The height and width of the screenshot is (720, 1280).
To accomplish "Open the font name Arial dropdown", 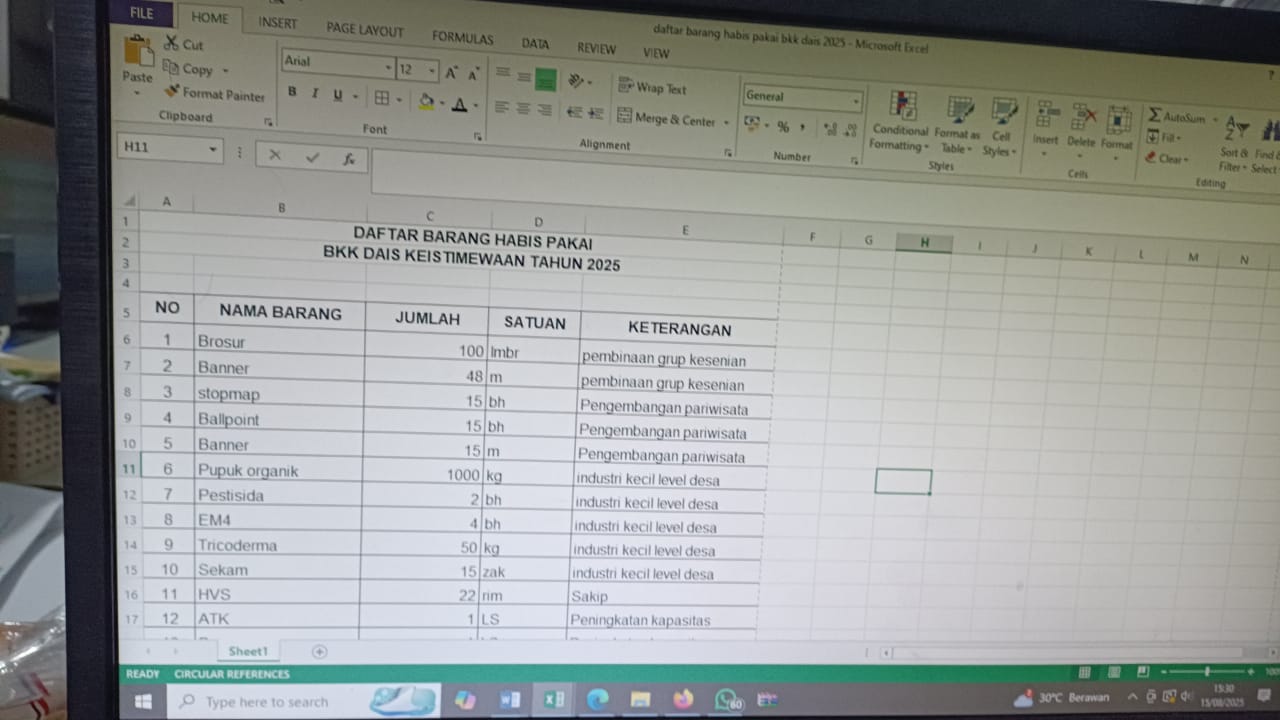I will click(389, 67).
